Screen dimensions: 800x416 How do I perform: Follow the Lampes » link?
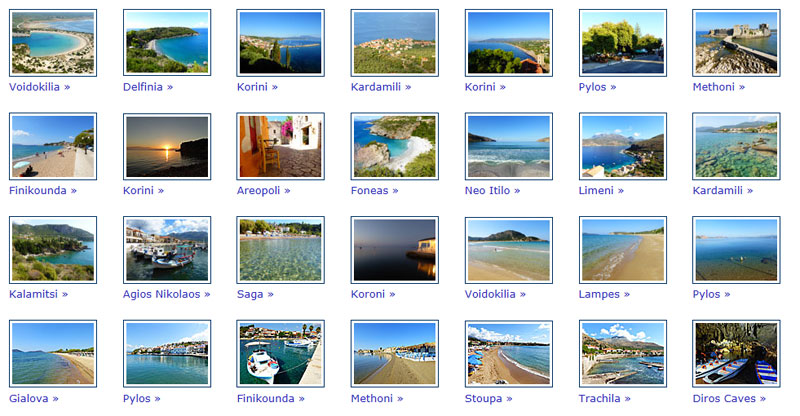pyautogui.click(x=604, y=294)
